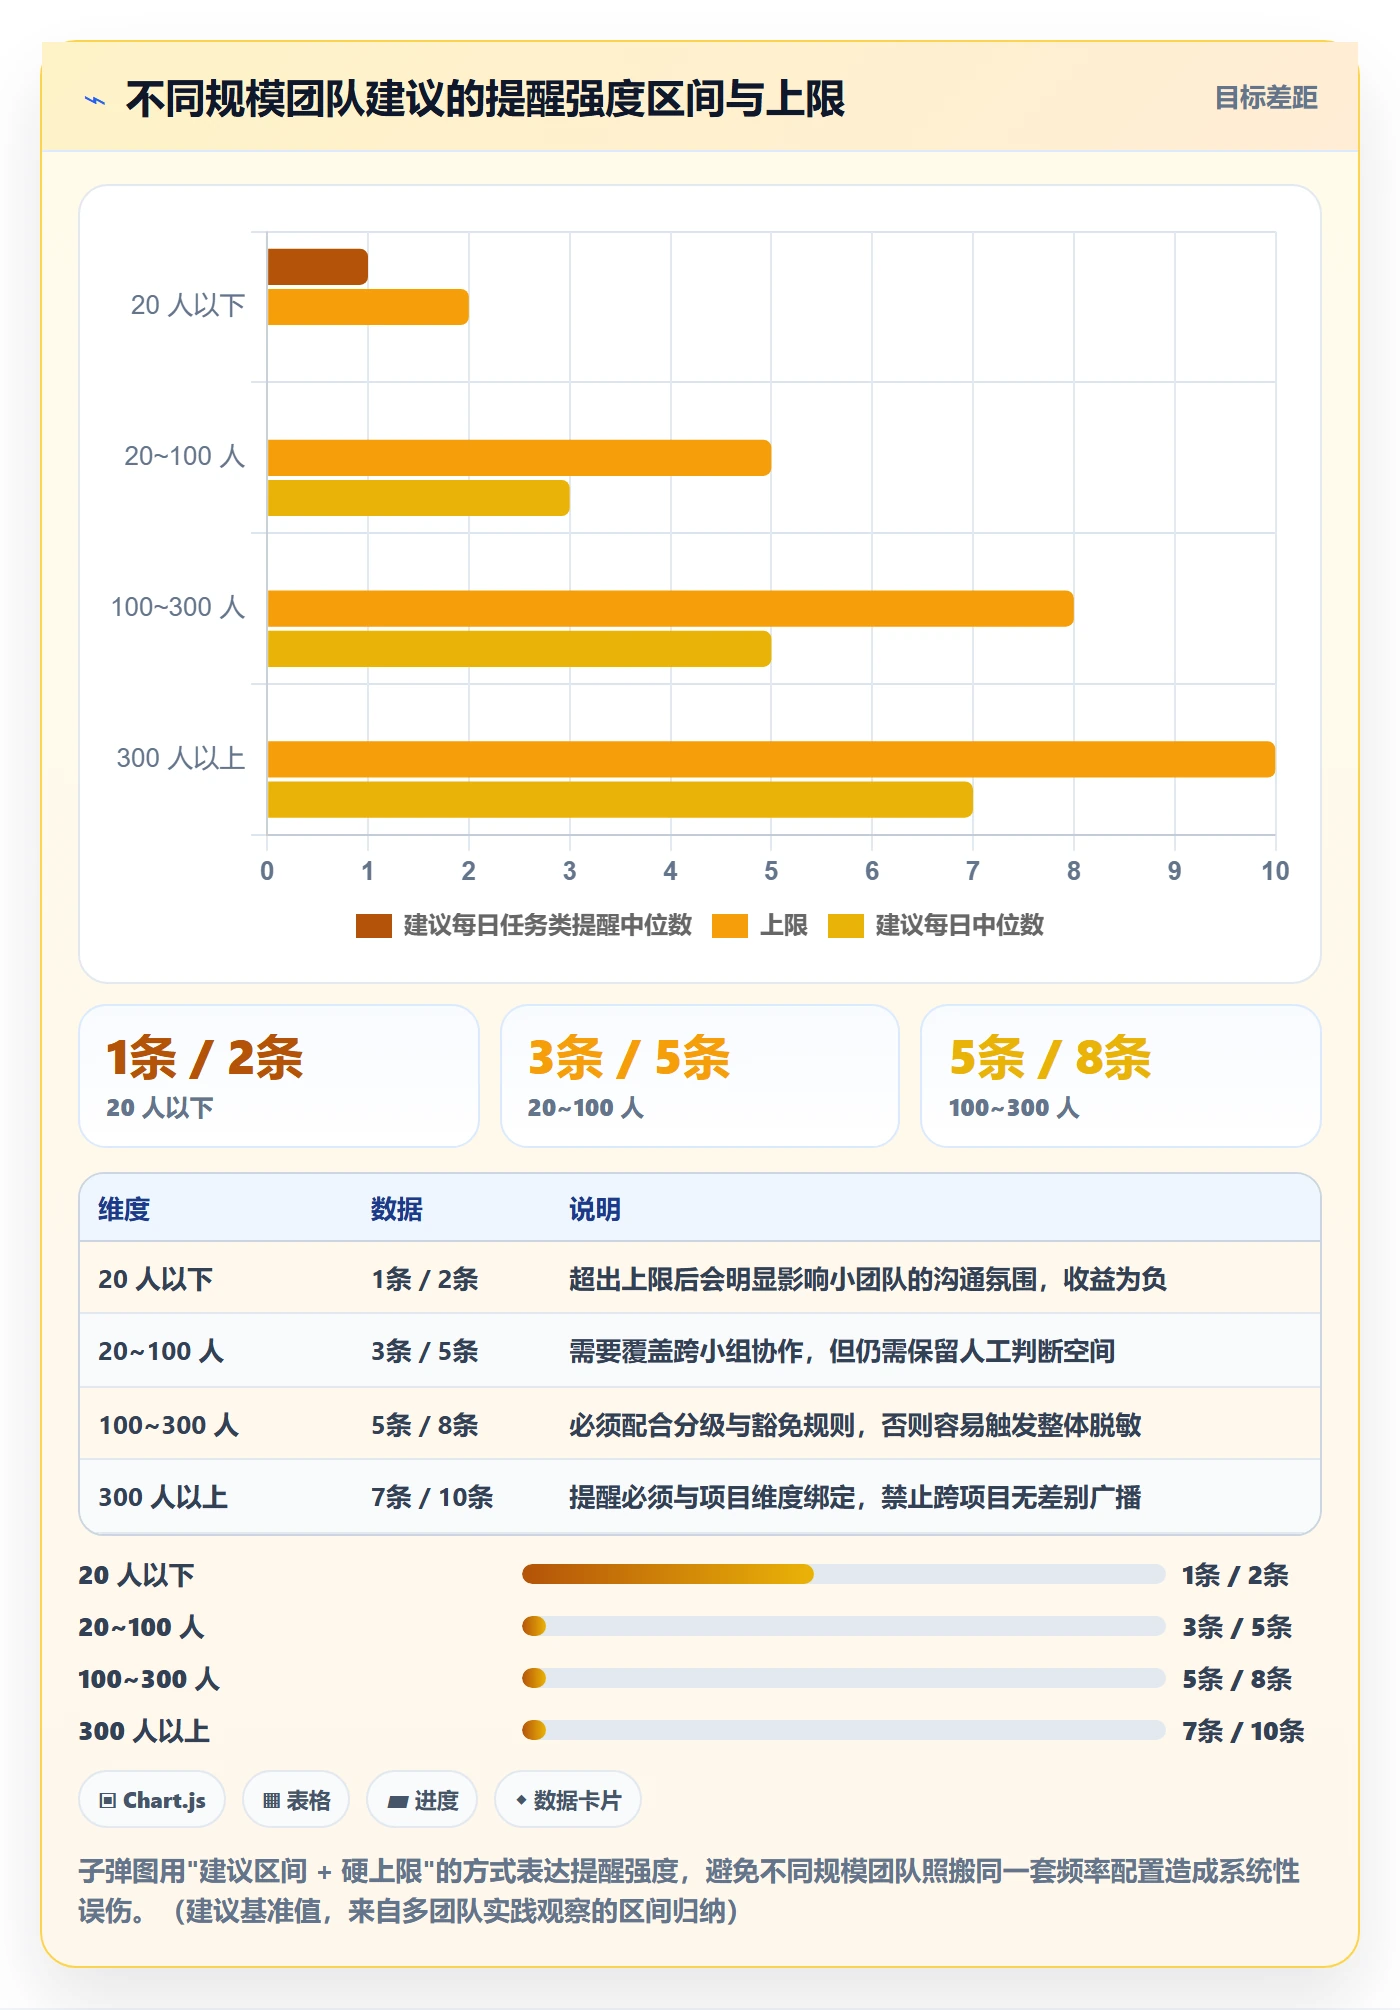Select table cell 7条 / 10条
This screenshot has height=2010, width=1400.
432,1497
